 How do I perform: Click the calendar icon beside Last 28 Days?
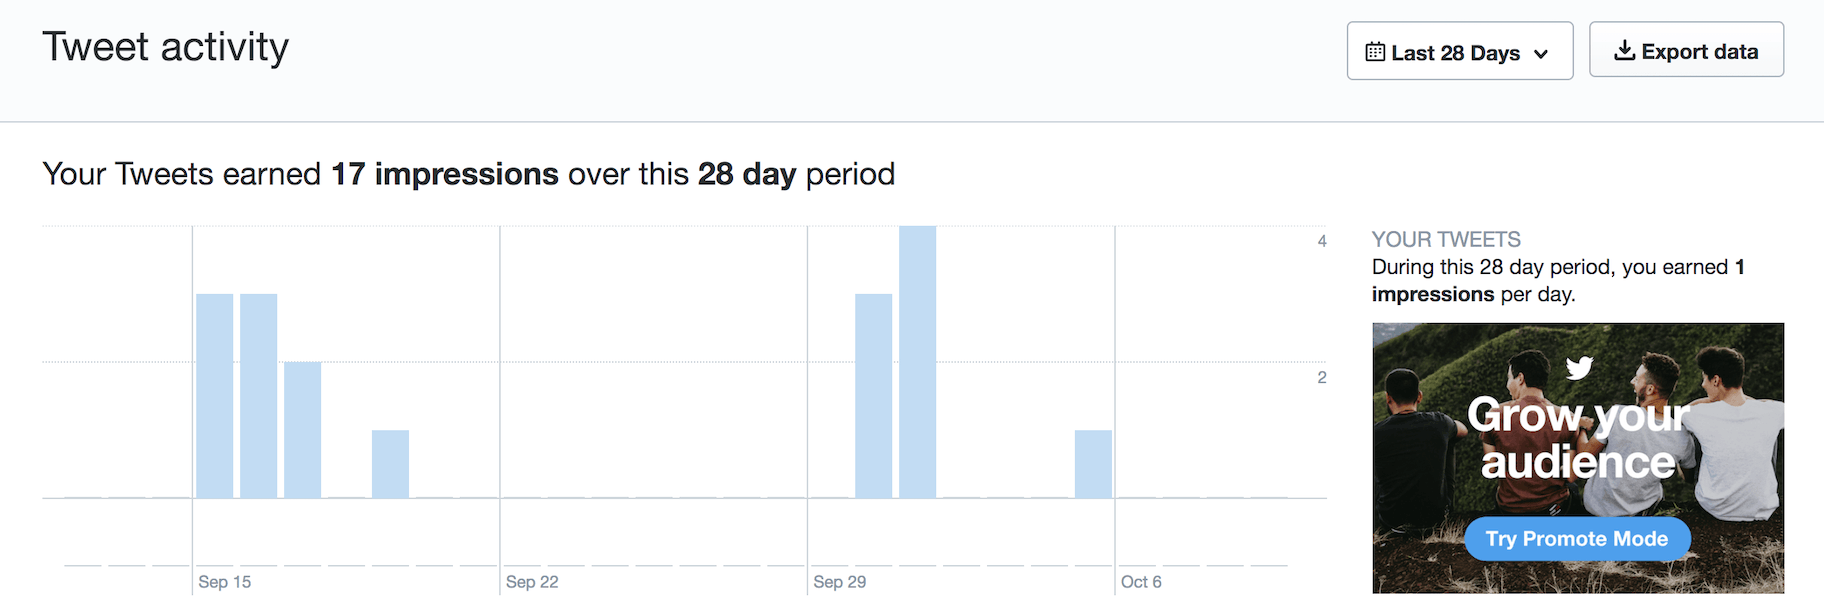tap(1375, 52)
